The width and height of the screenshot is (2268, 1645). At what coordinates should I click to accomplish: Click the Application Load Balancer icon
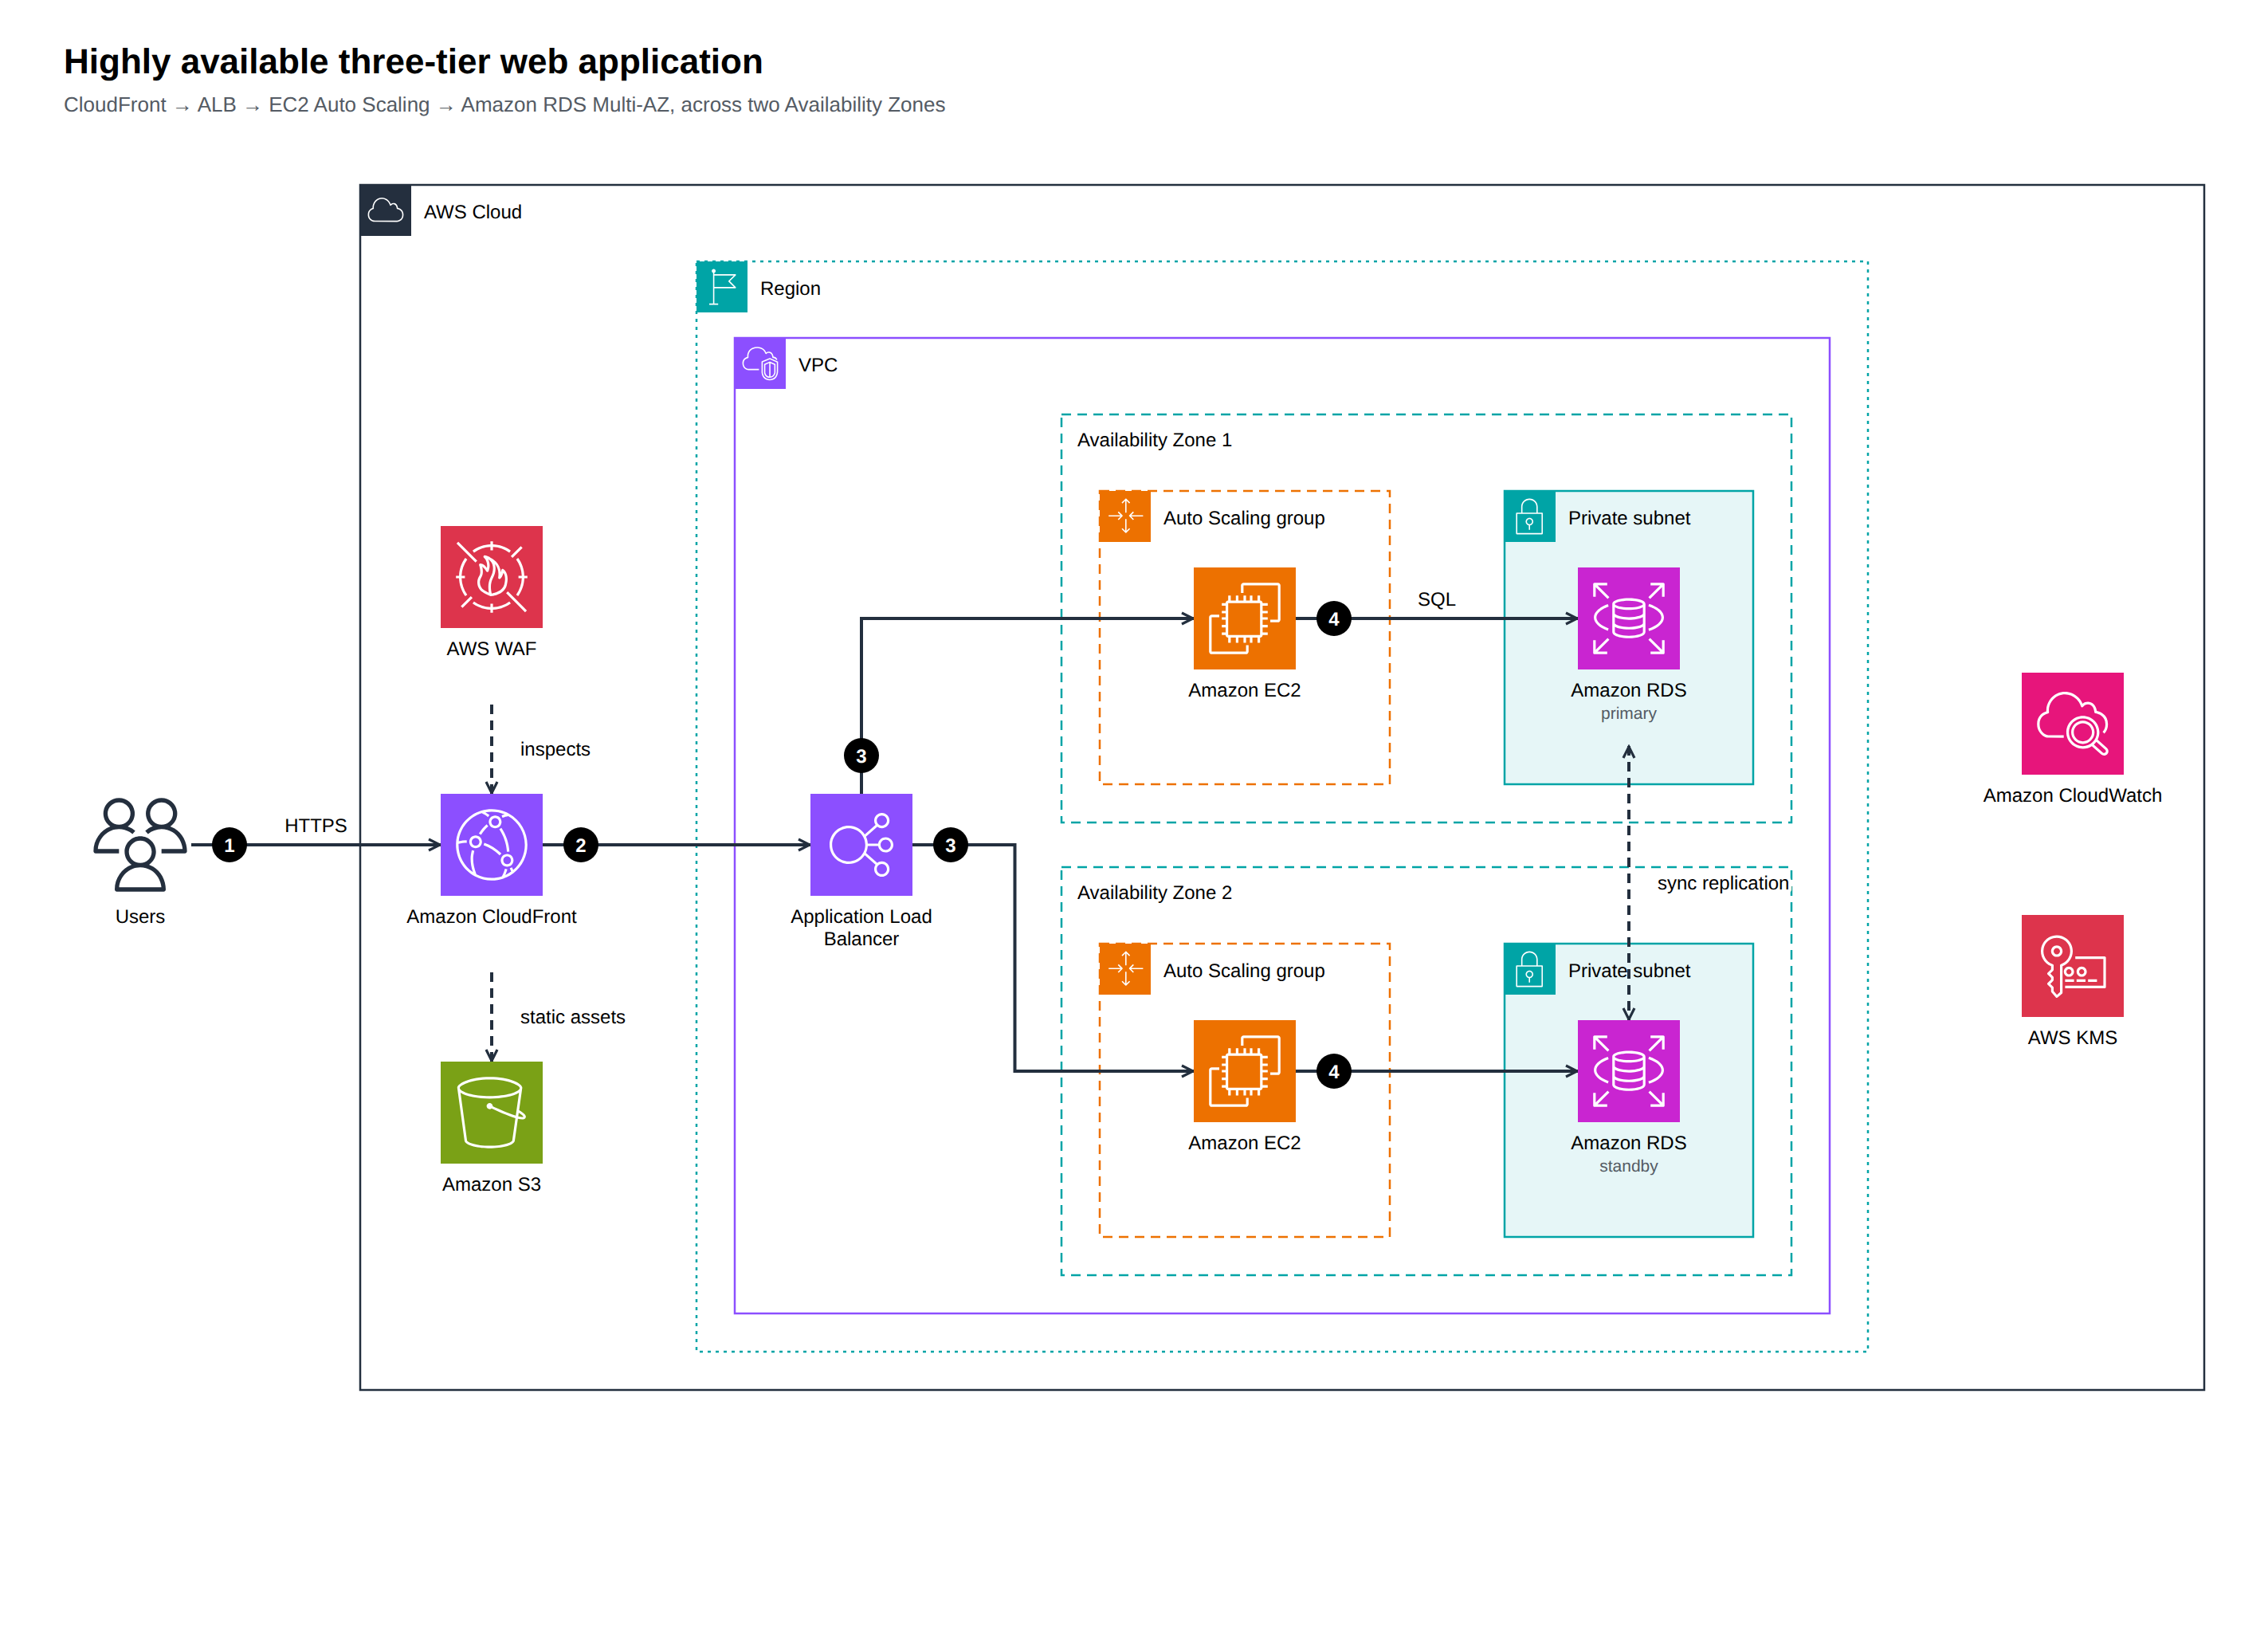(861, 845)
